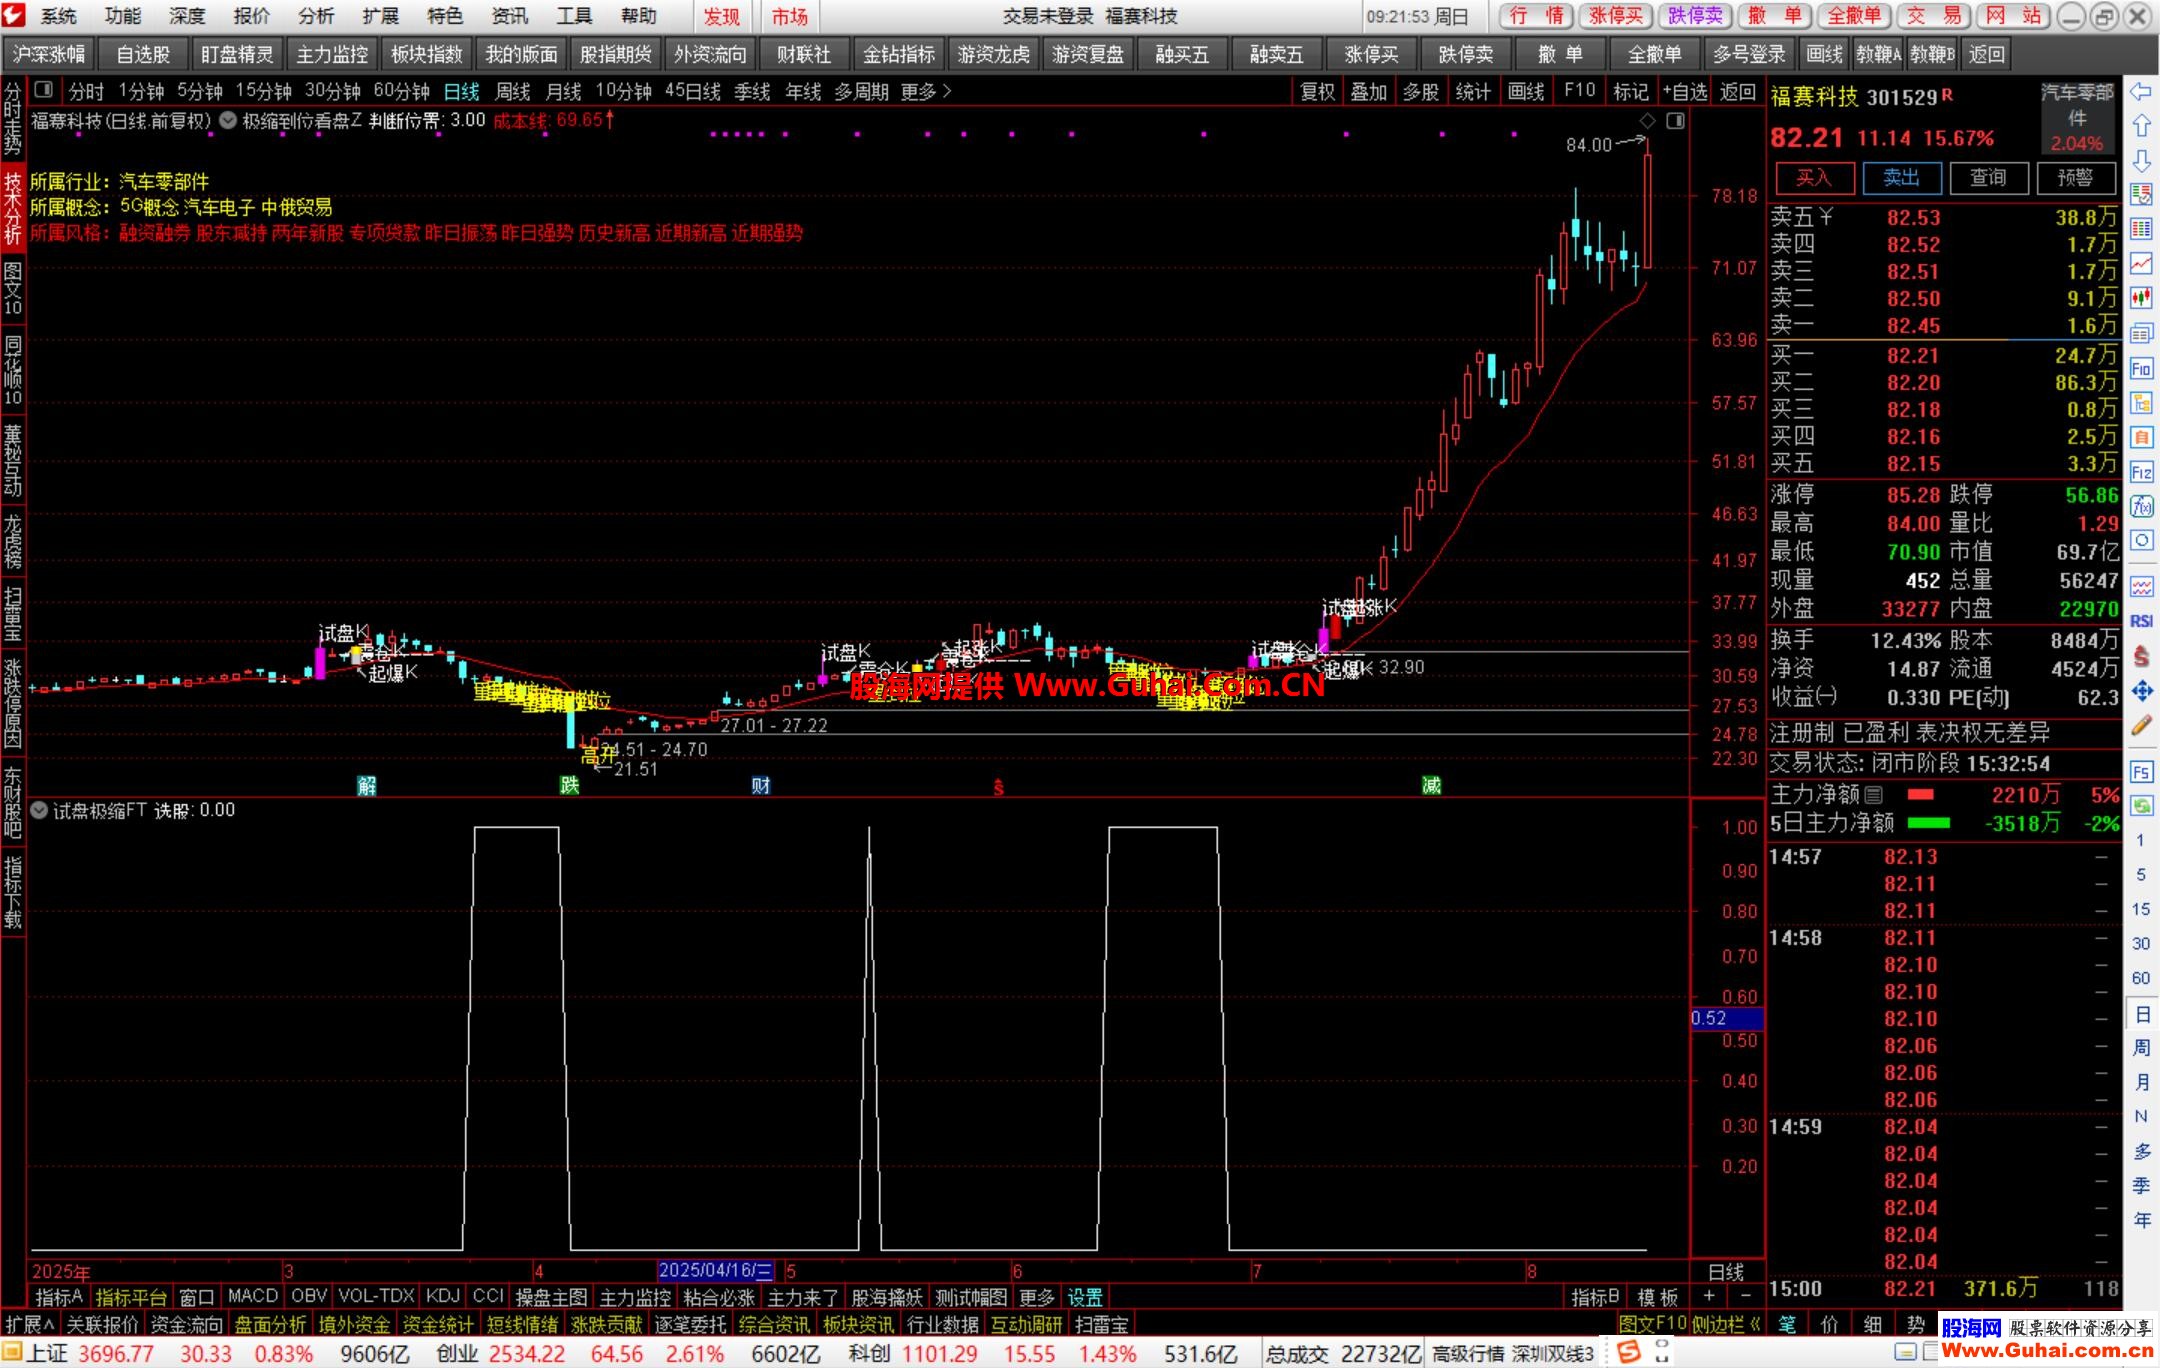
Task: Click the 卖五 depth toggle arrow
Action: 1826,217
